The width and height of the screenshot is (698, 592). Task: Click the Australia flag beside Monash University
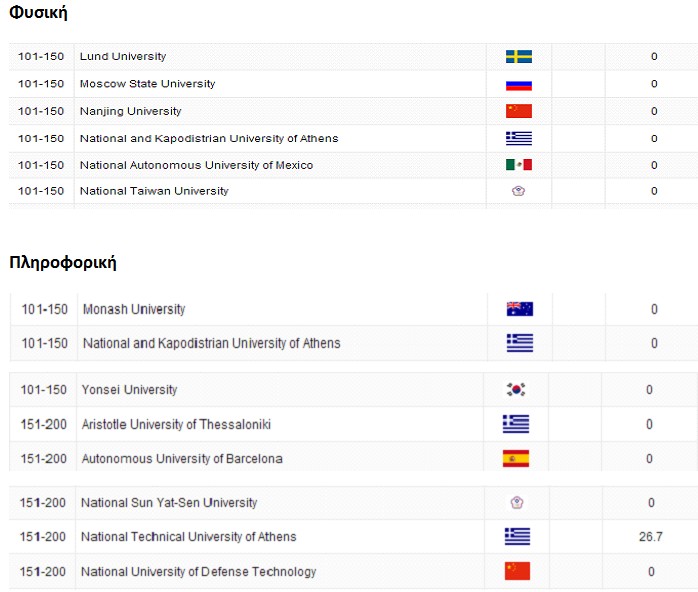519,309
